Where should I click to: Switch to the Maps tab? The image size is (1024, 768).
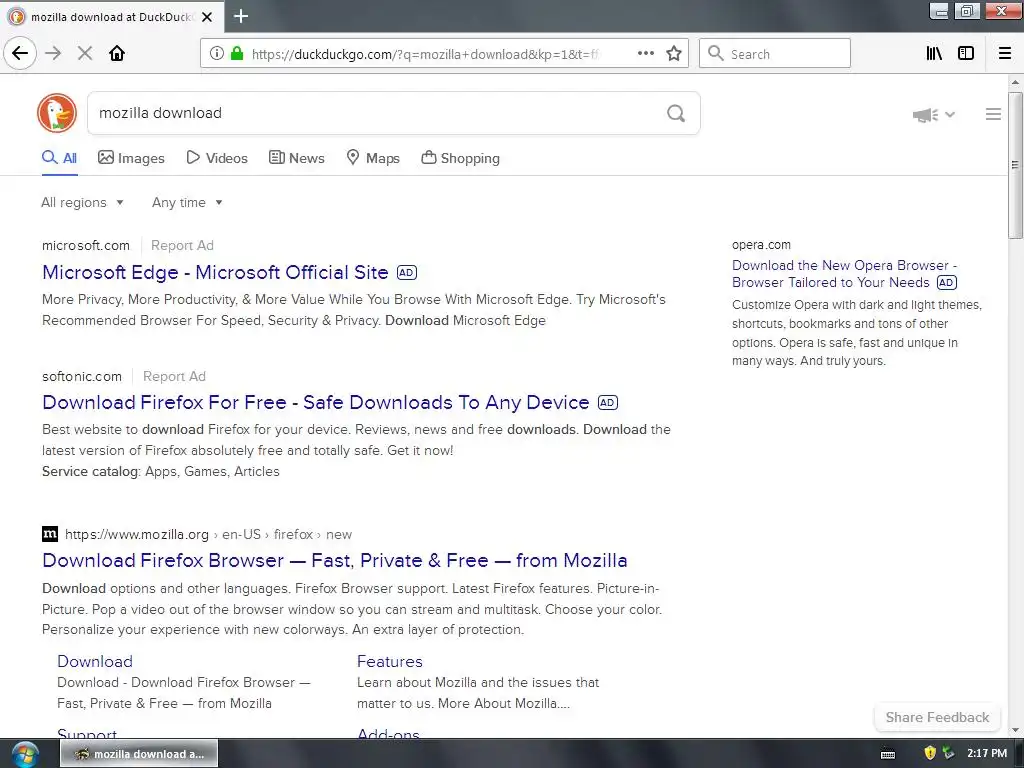(x=373, y=158)
